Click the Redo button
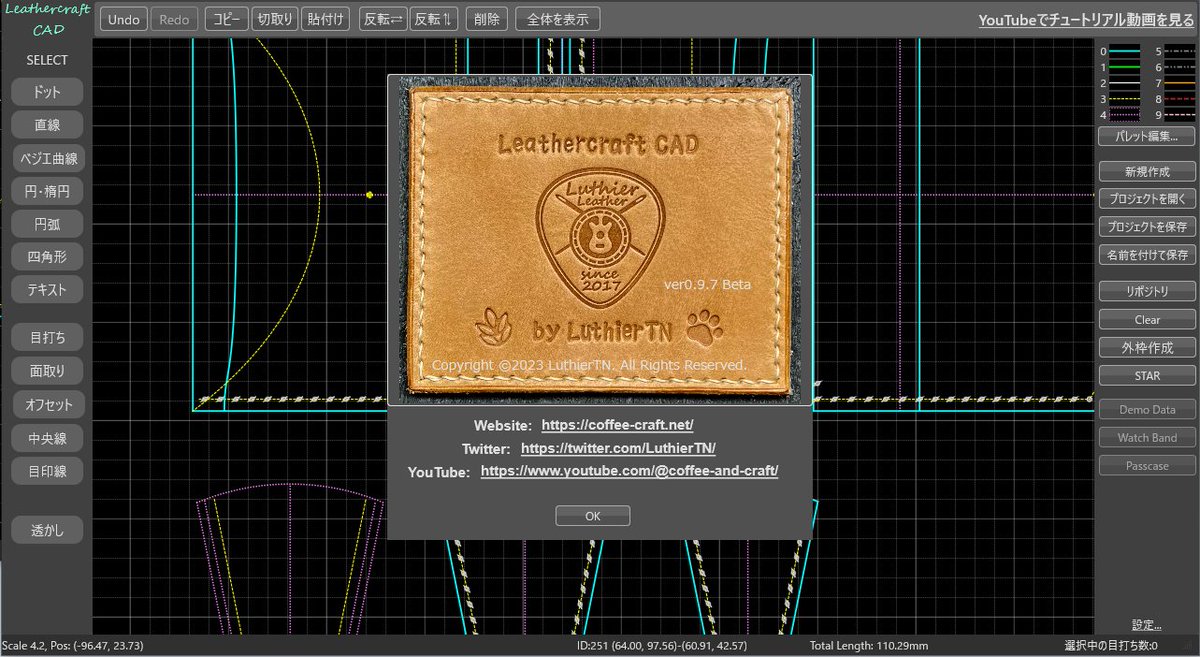 [174, 19]
